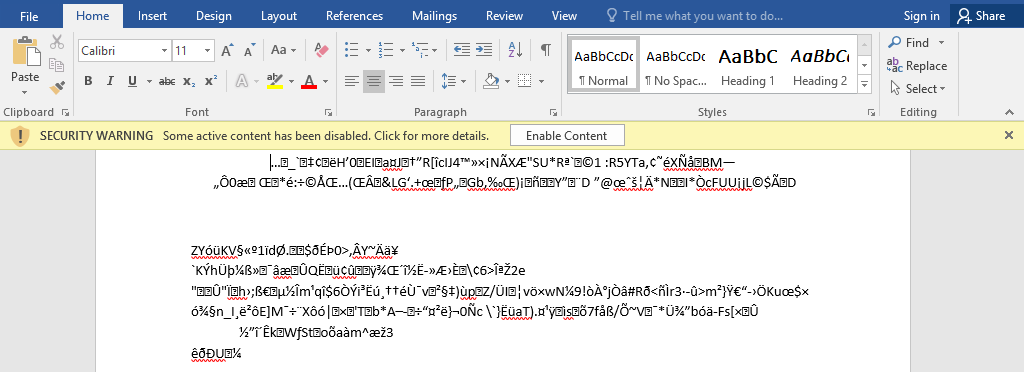Click the Sort A-Z icon

tap(515, 50)
